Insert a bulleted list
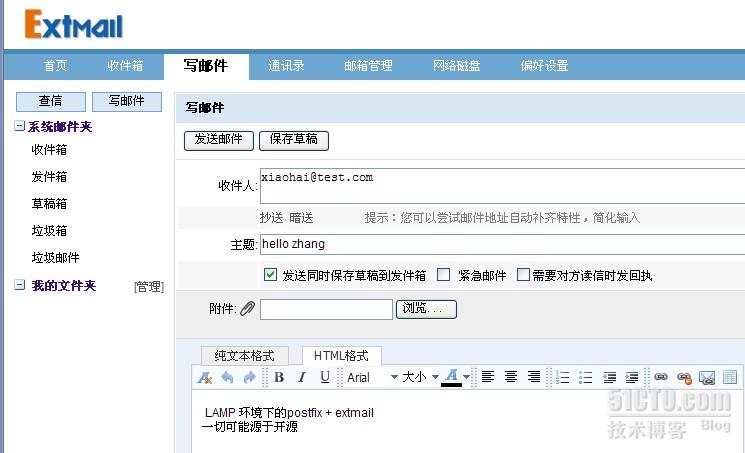The width and height of the screenshot is (745, 453). [x=586, y=378]
